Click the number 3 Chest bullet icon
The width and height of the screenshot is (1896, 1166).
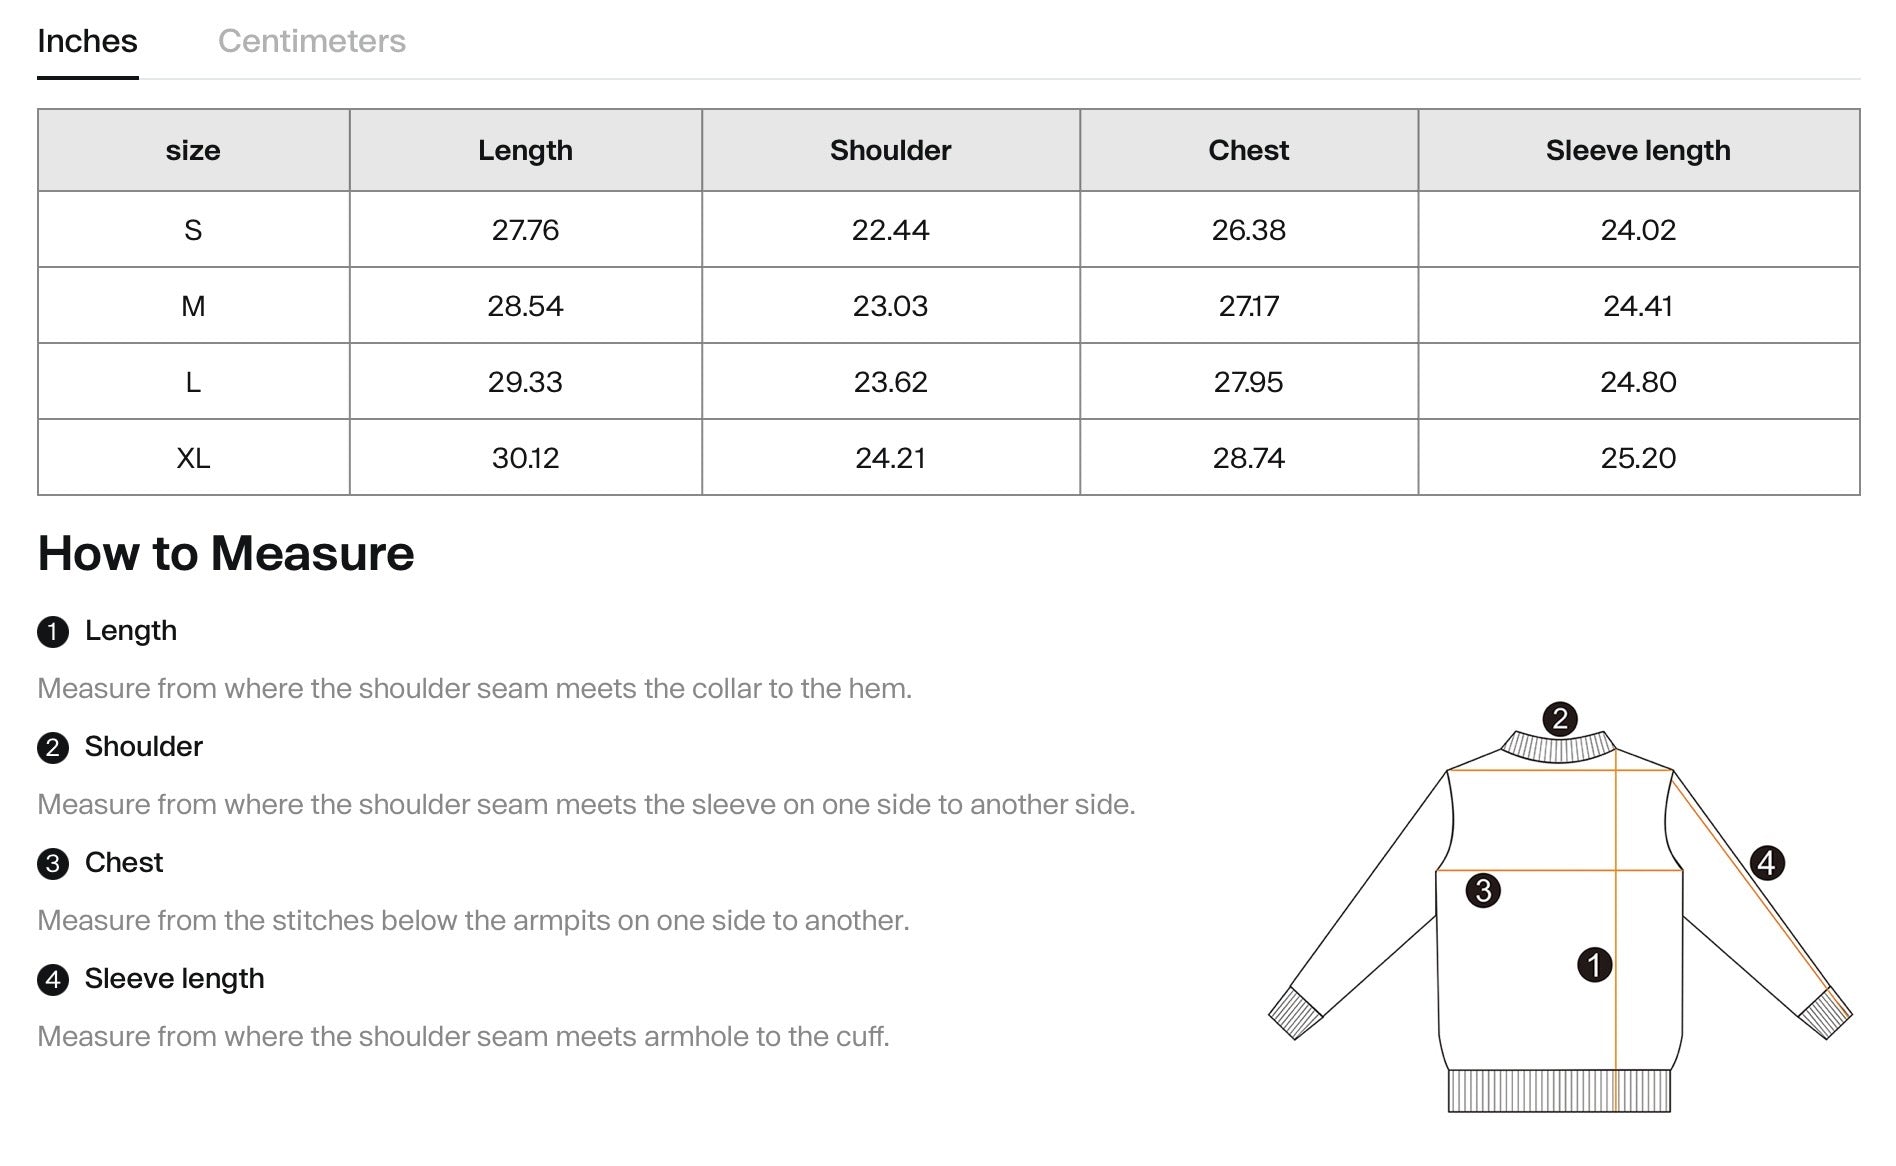[x=53, y=864]
